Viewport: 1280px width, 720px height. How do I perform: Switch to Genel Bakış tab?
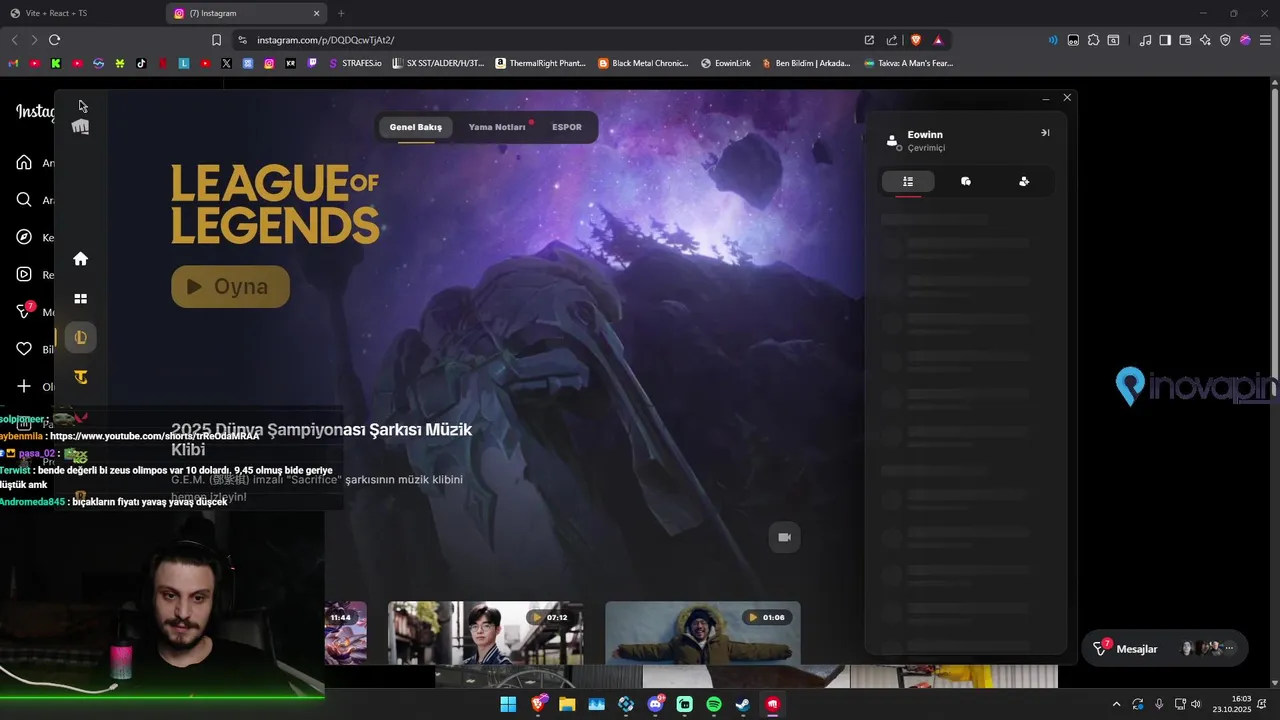tap(415, 127)
